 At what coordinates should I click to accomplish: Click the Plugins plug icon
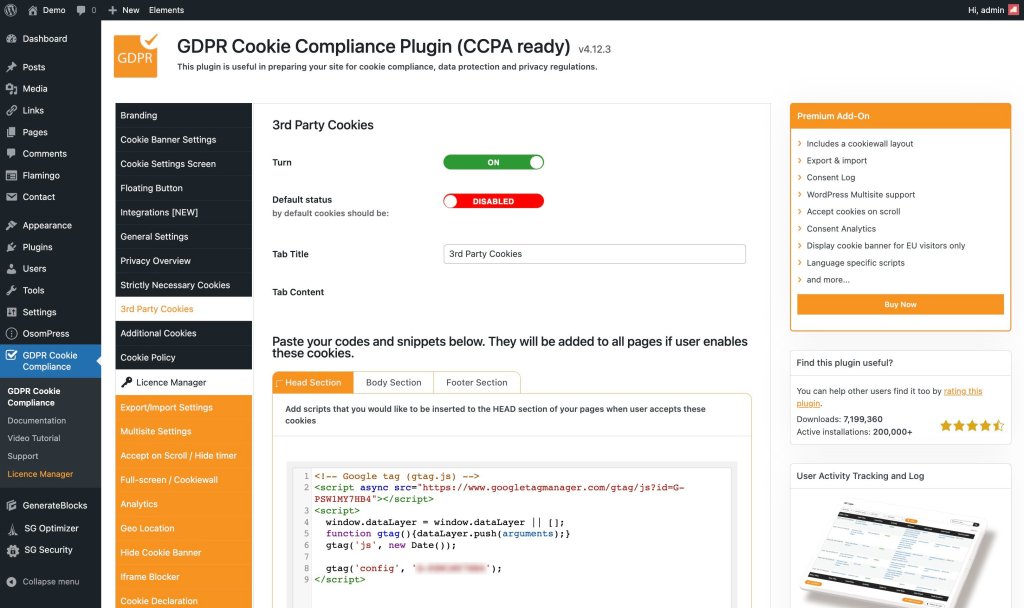point(11,247)
